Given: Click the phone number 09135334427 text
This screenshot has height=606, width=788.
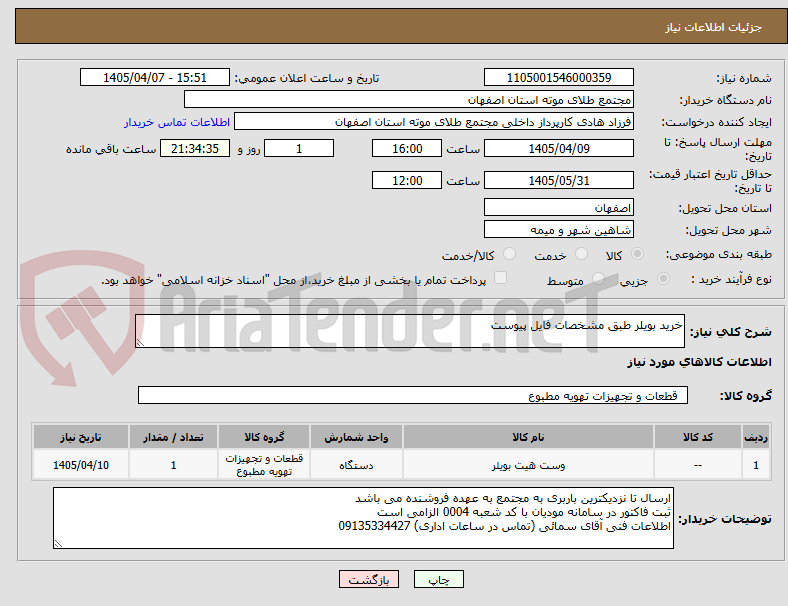Looking at the screenshot, I should pos(374,526).
